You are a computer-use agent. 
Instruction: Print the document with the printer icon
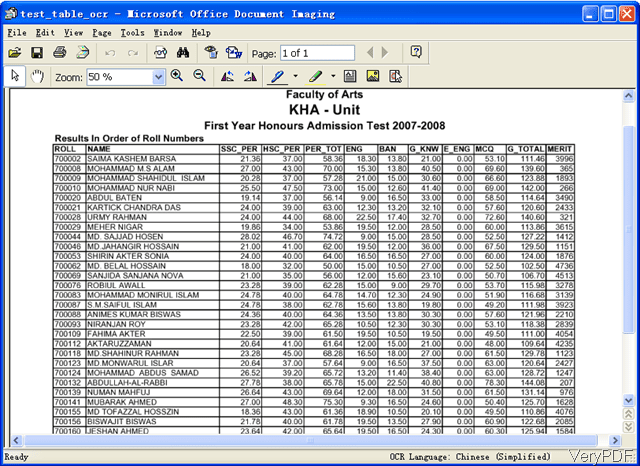click(x=60, y=52)
